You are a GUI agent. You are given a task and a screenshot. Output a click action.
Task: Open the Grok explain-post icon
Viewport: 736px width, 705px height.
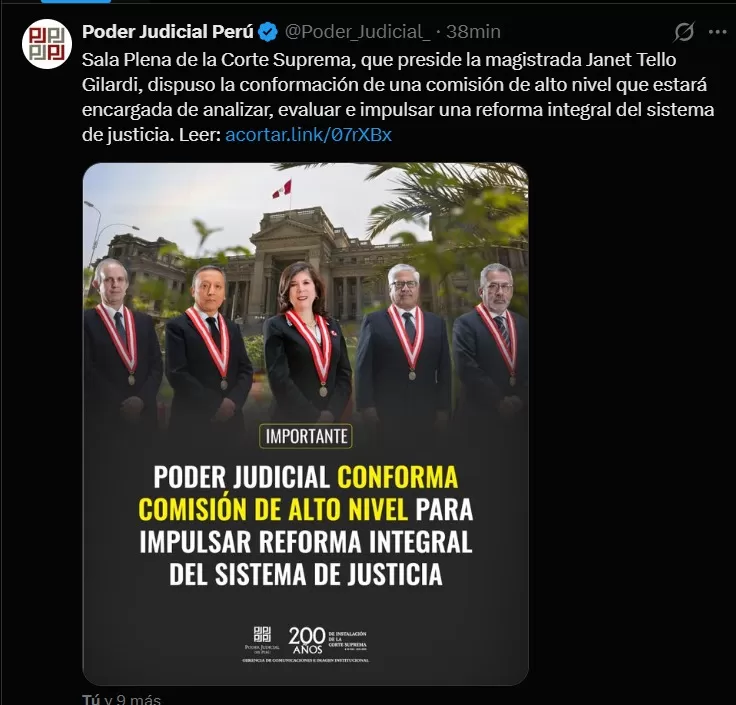(x=683, y=32)
